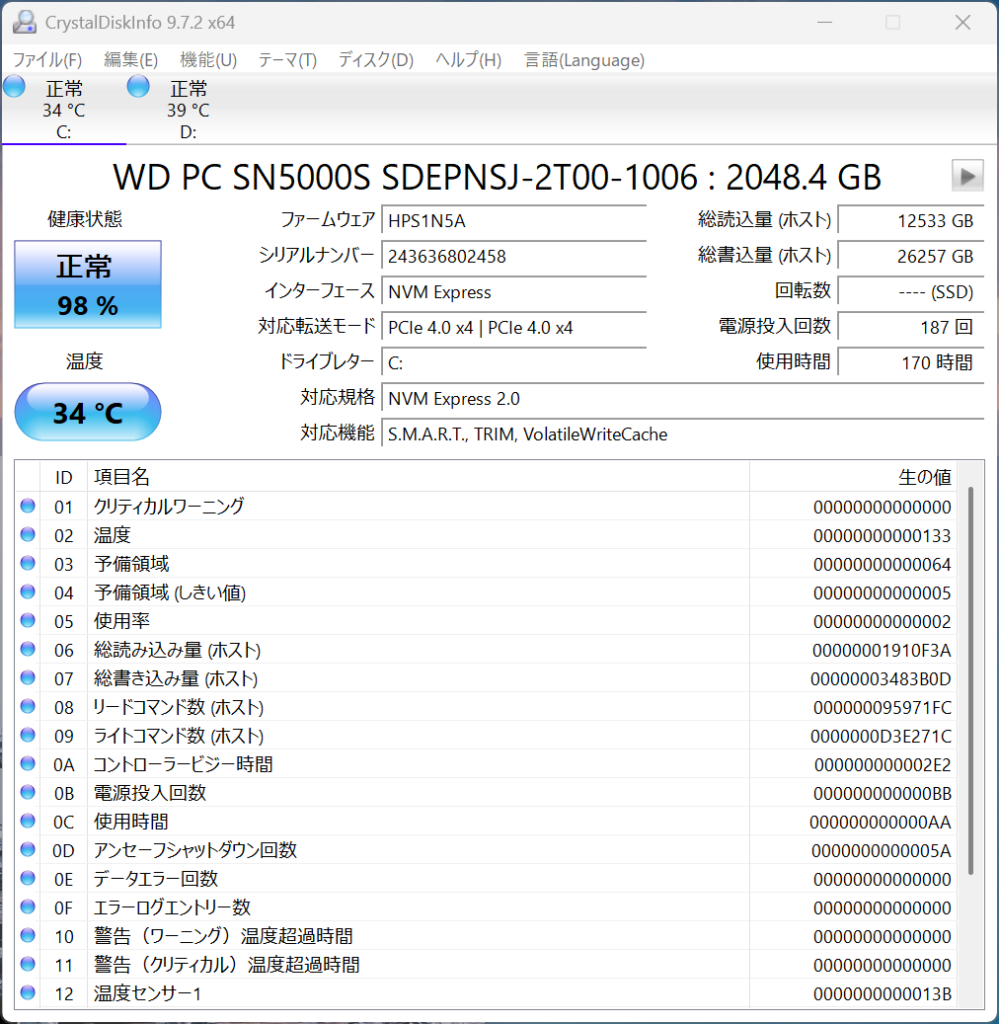Select the シリアルナンバー text field
Image resolution: width=999 pixels, height=1024 pixels.
tap(513, 257)
